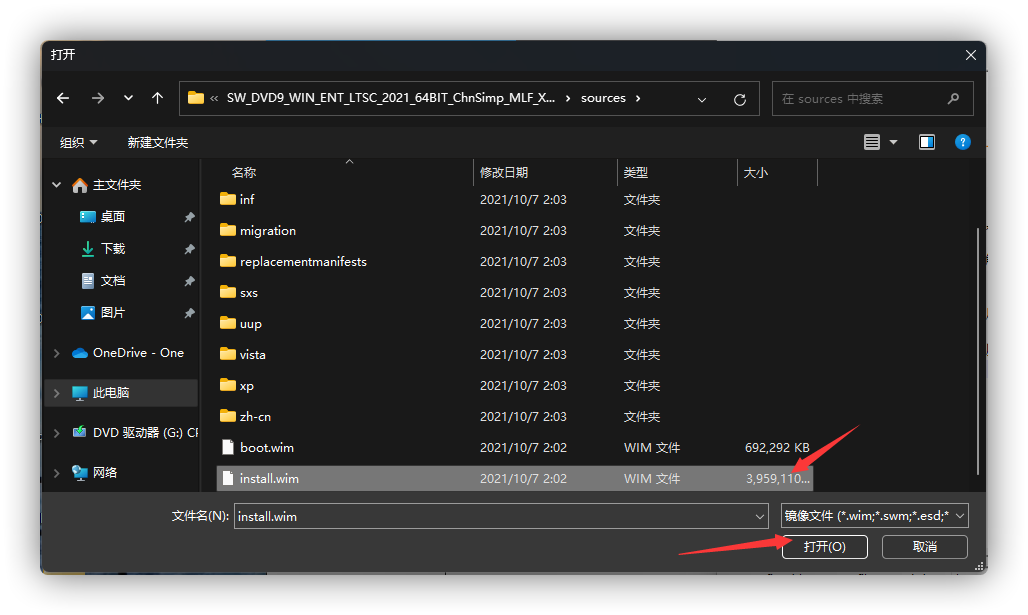
Task: Toggle the preview pane icon
Action: coord(927,142)
